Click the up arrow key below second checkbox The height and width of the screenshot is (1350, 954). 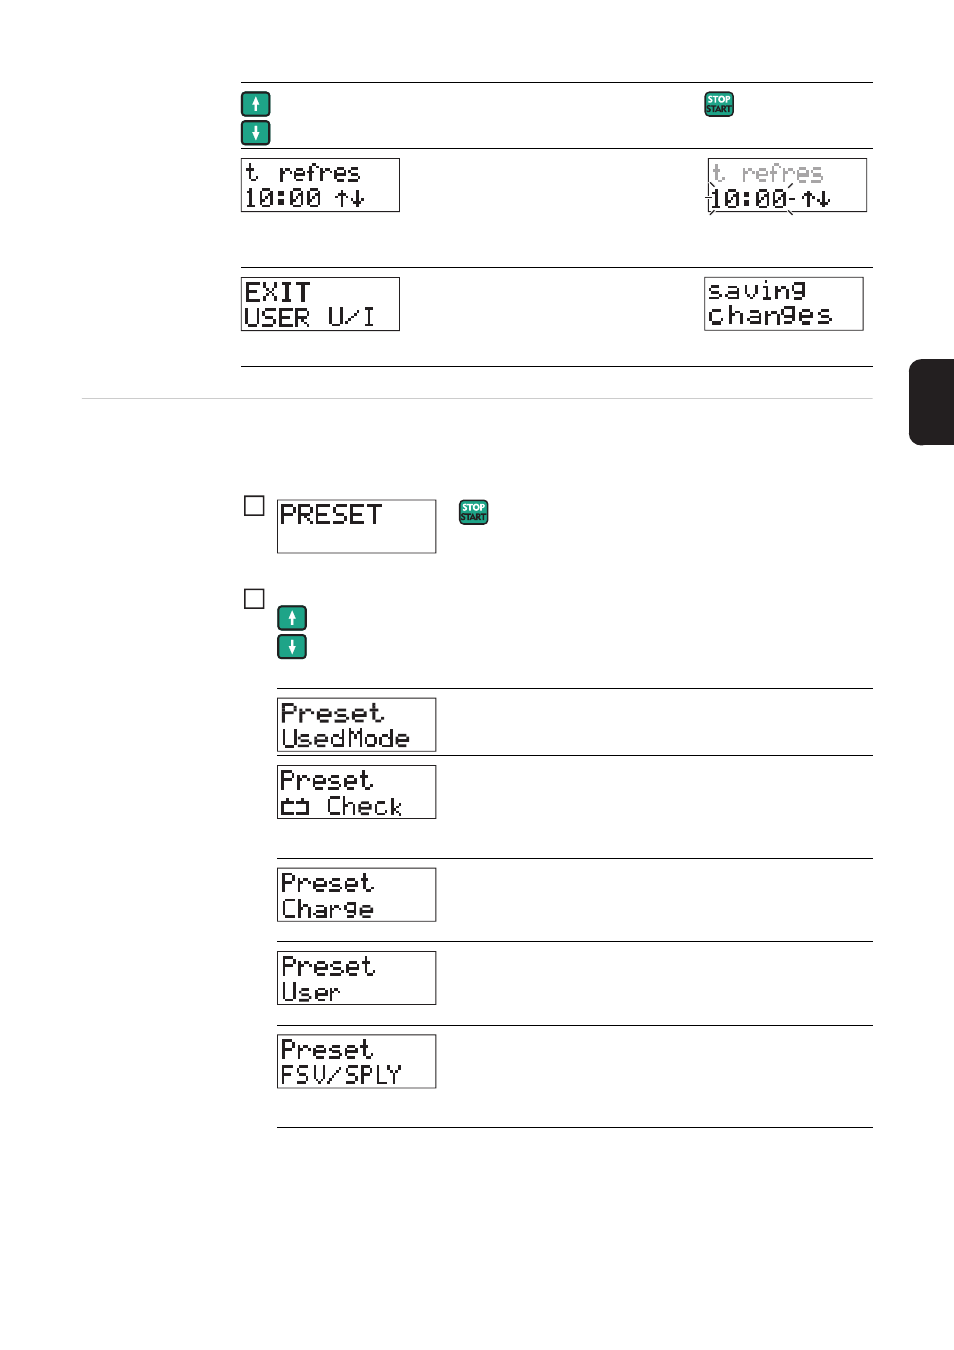coord(292,618)
